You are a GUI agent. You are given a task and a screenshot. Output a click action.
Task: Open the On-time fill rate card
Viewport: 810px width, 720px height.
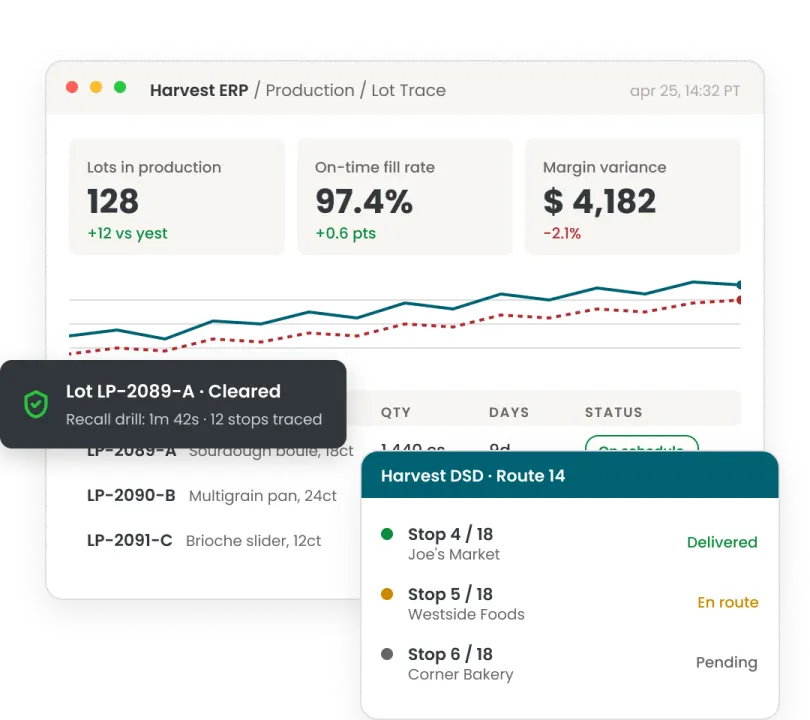(405, 196)
